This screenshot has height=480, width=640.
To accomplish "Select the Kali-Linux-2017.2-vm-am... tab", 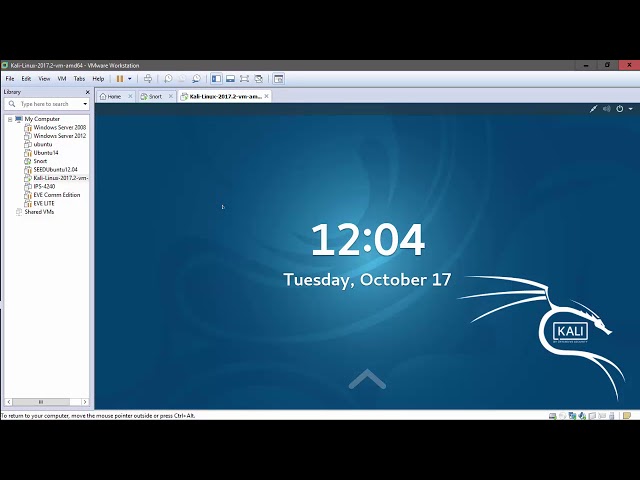I will coord(225,96).
